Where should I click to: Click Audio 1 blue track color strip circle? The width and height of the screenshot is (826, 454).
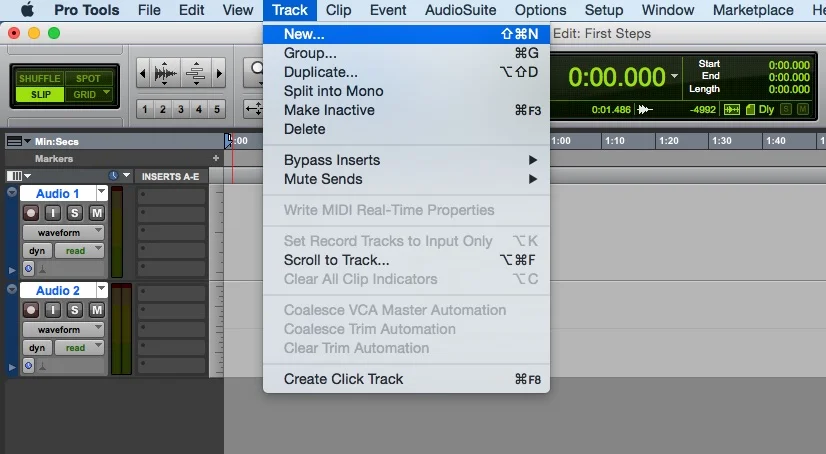coord(12,192)
